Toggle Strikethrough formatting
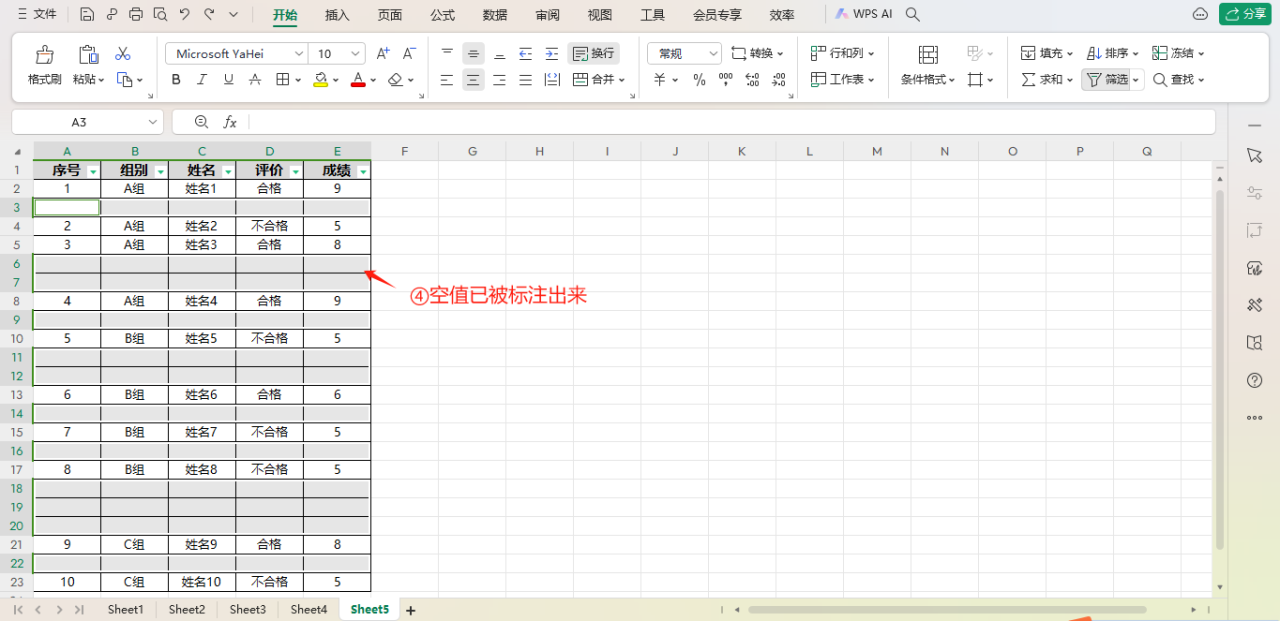Image resolution: width=1280 pixels, height=621 pixels. click(x=255, y=80)
